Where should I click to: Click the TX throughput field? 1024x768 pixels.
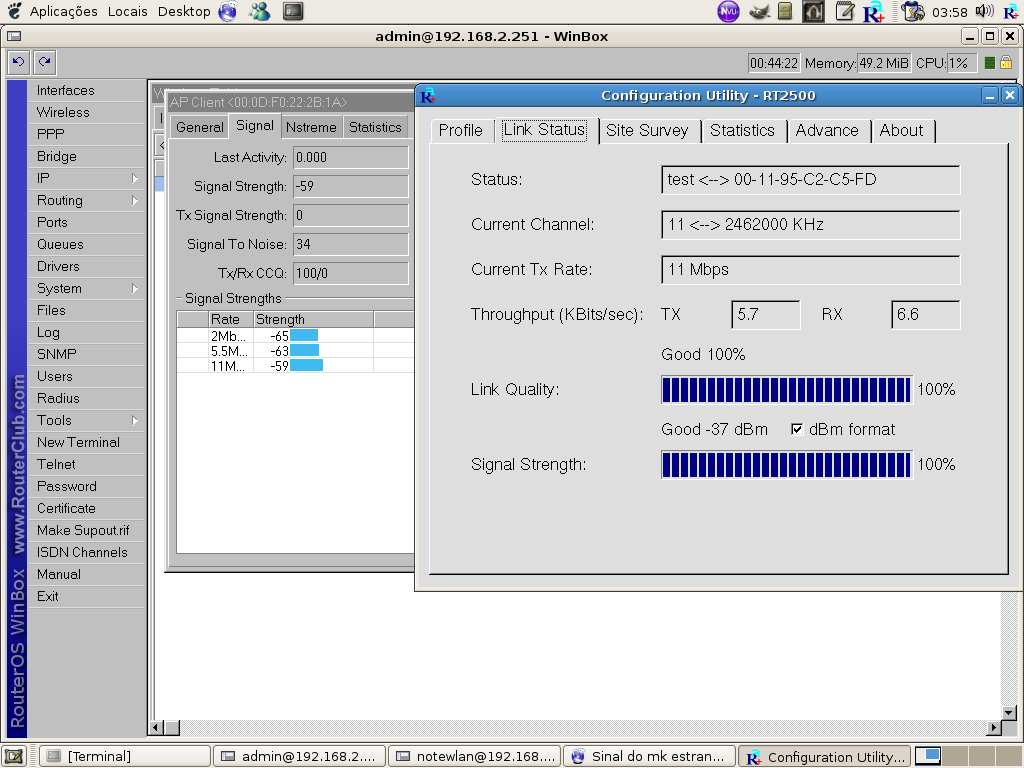[x=765, y=315]
